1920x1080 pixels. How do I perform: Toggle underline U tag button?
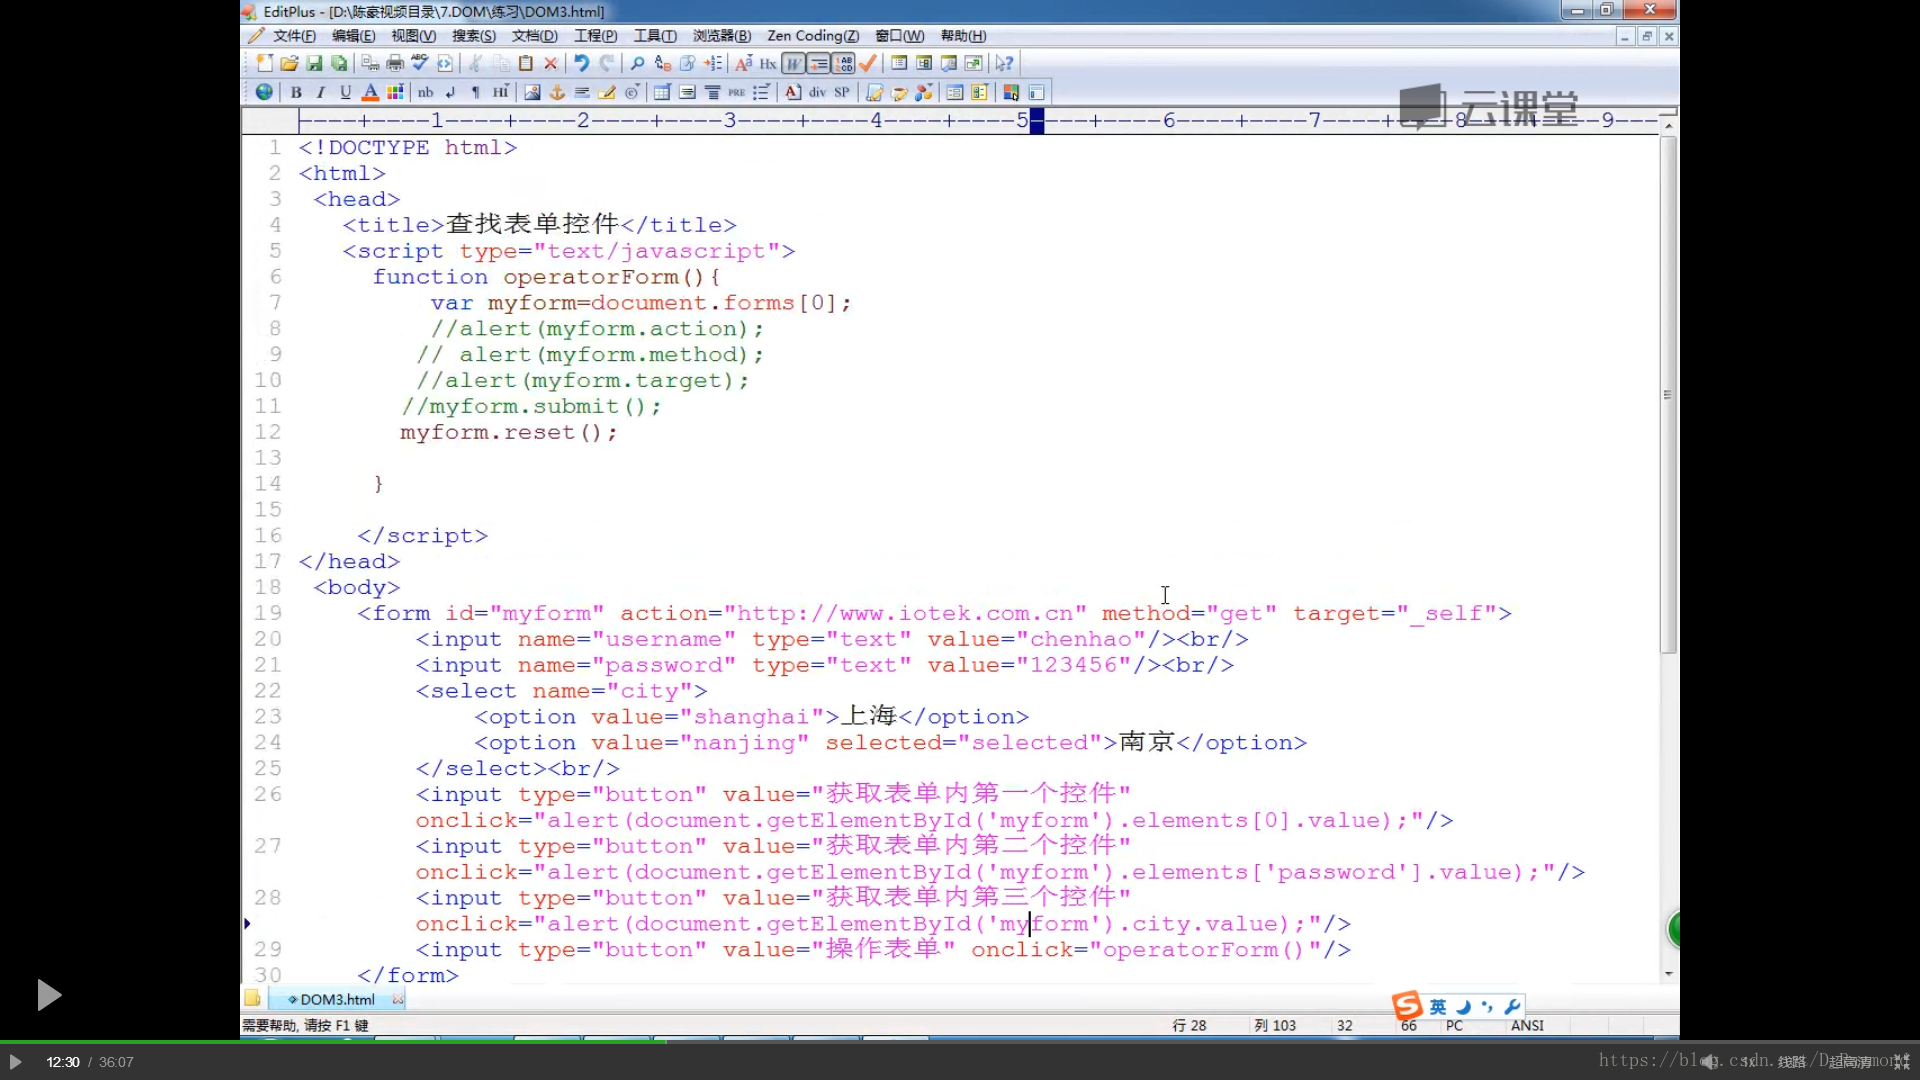pos(345,92)
